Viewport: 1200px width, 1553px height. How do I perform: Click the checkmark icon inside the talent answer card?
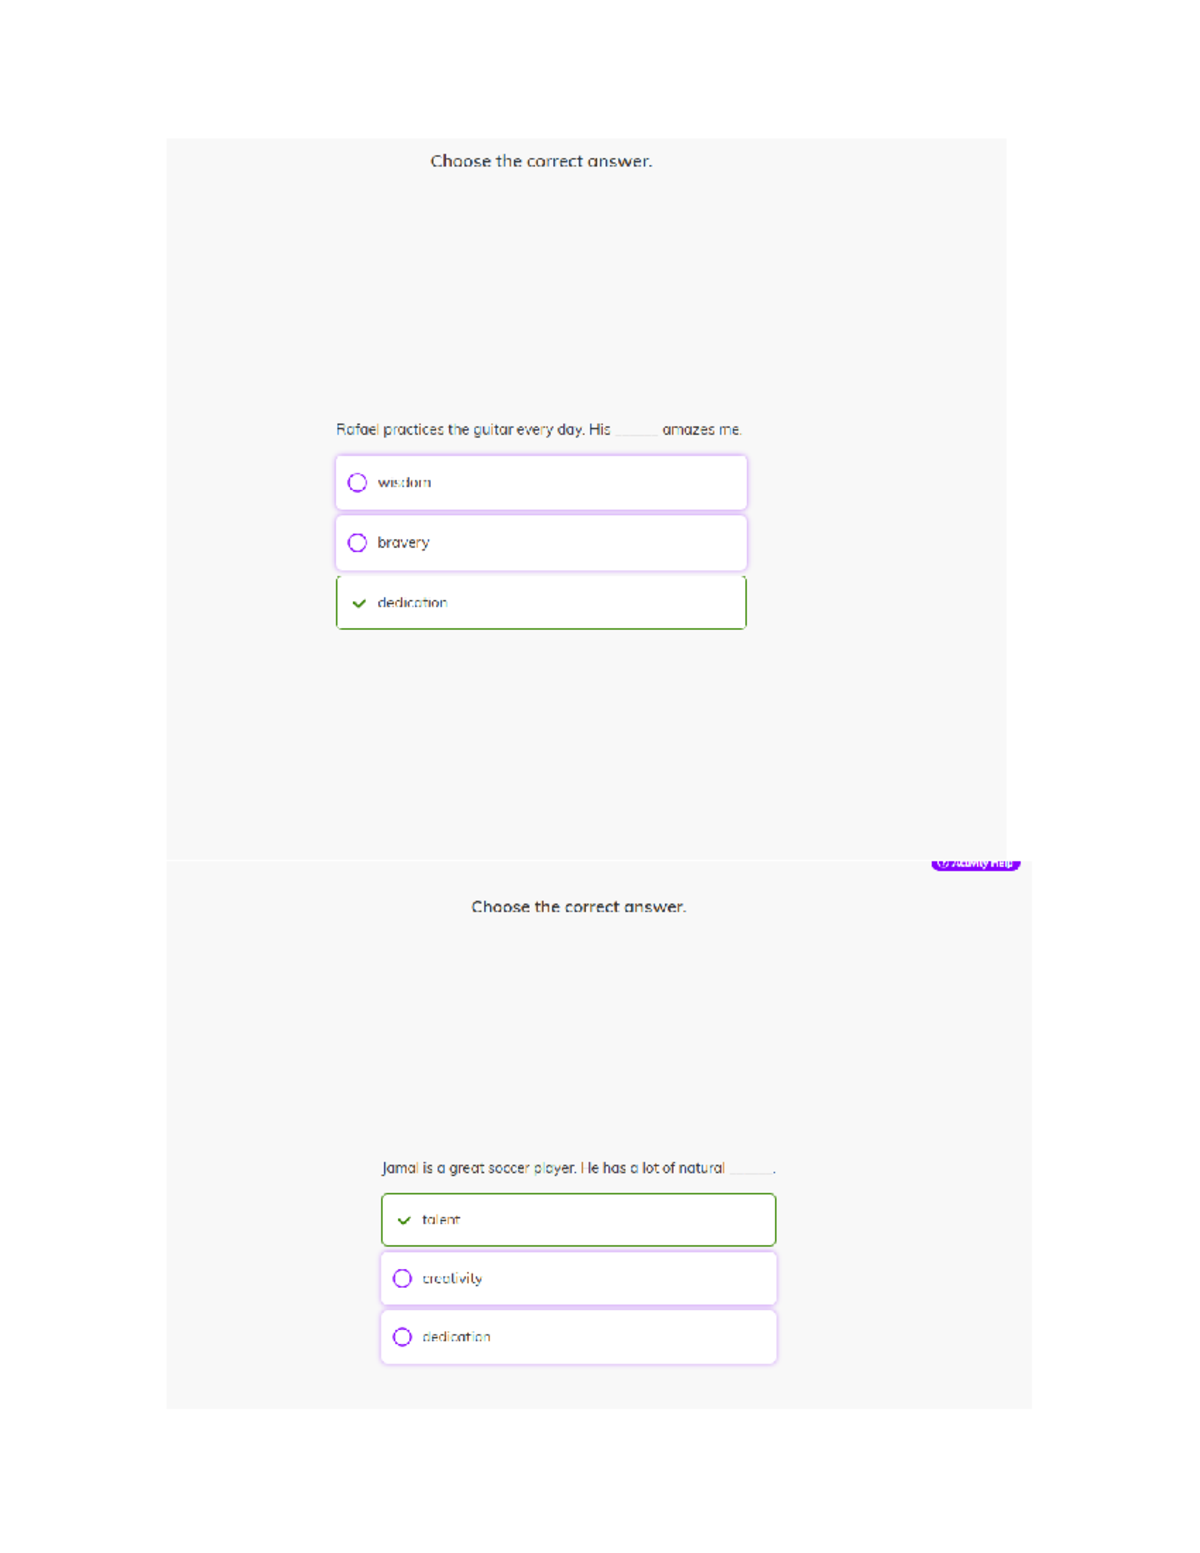(x=404, y=1219)
